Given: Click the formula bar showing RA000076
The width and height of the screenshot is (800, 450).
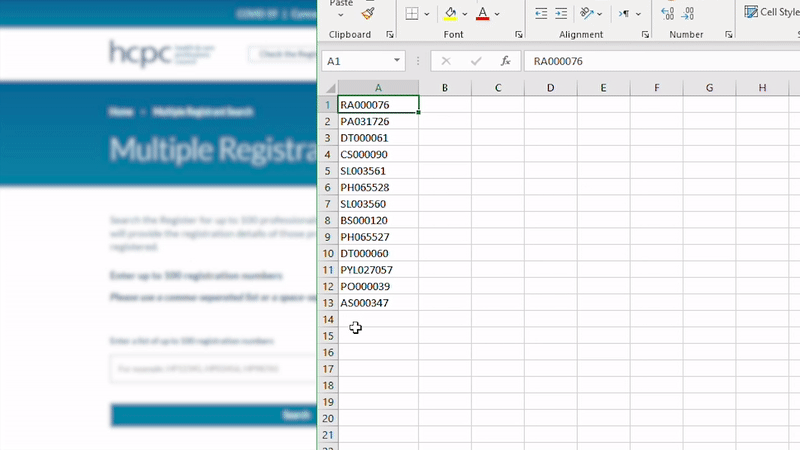Looking at the screenshot, I should tap(662, 61).
